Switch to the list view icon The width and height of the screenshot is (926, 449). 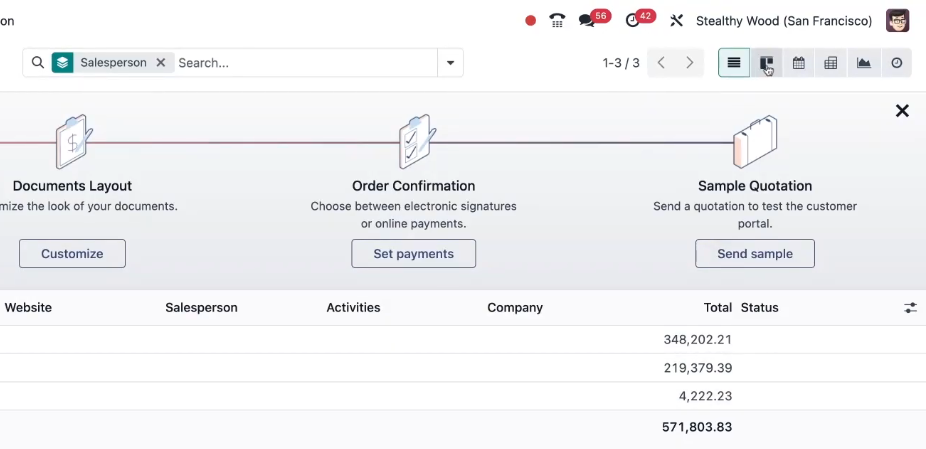coord(733,63)
